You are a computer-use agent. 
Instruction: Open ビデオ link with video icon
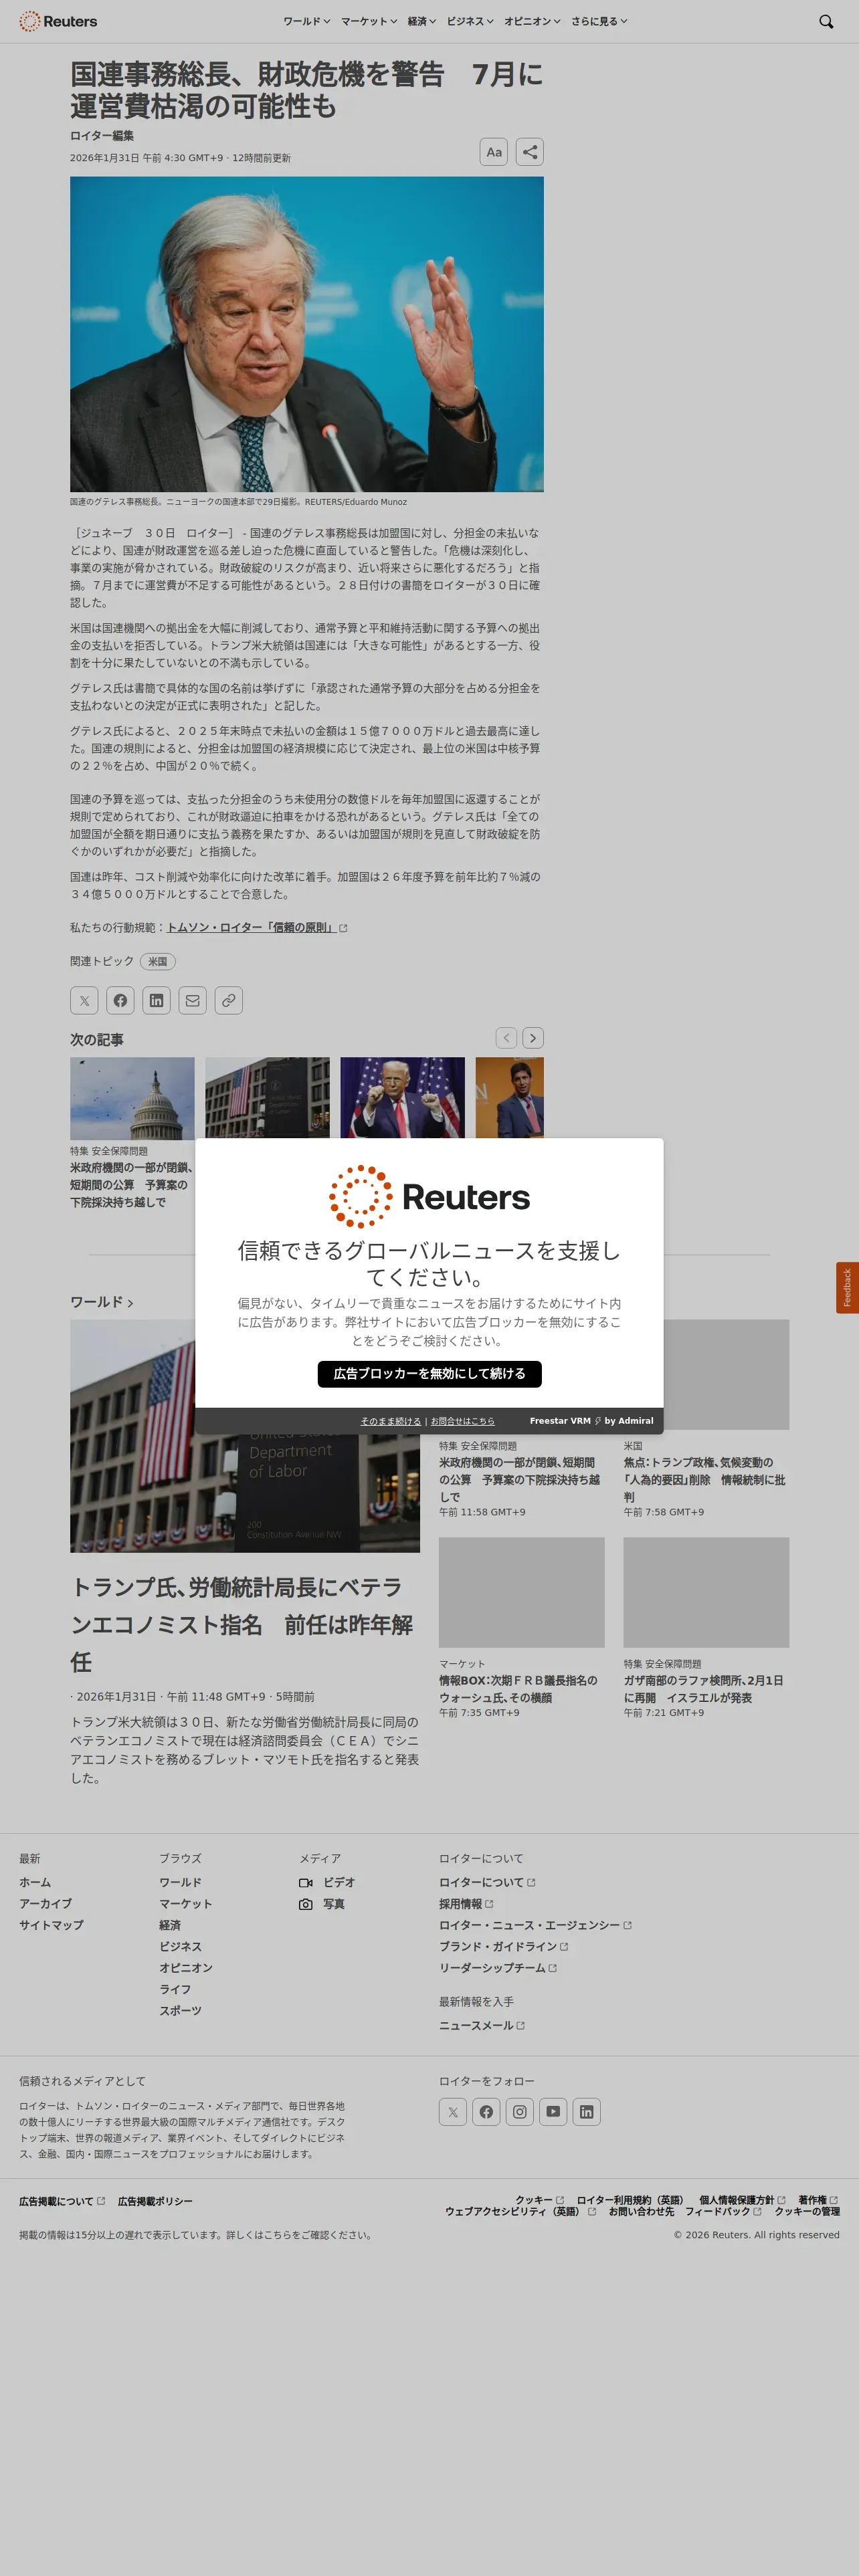327,1883
